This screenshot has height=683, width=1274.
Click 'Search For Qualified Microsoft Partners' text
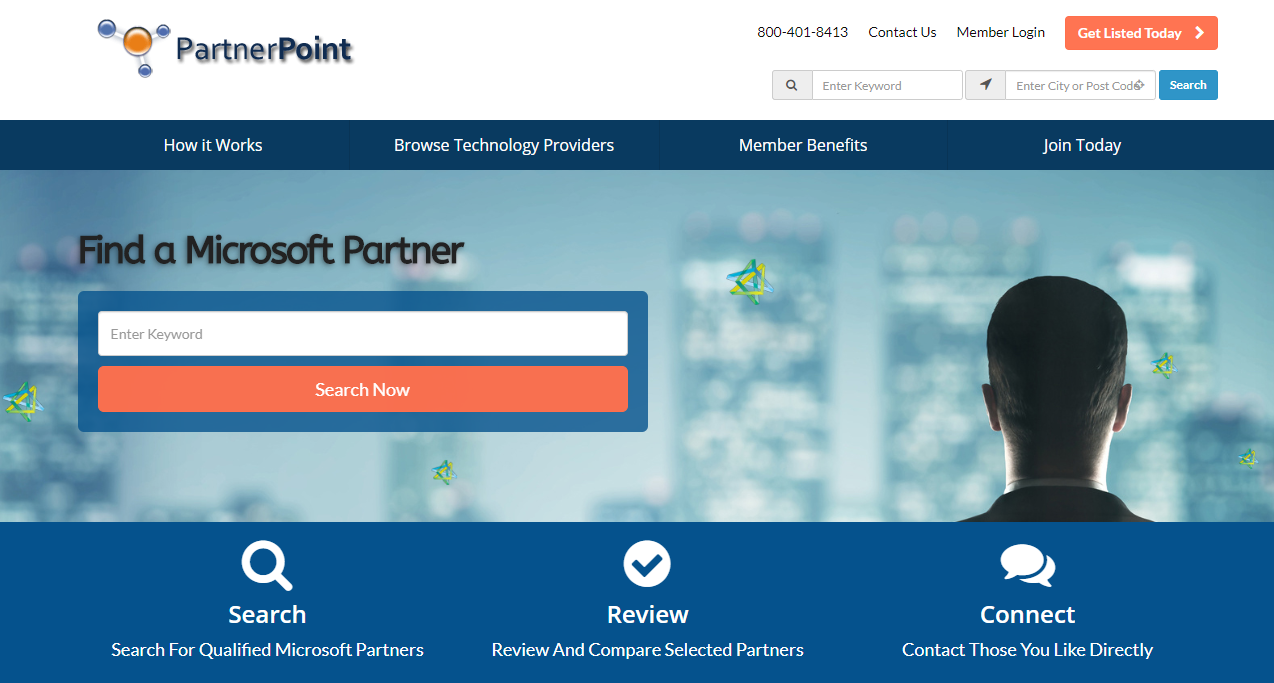267,650
